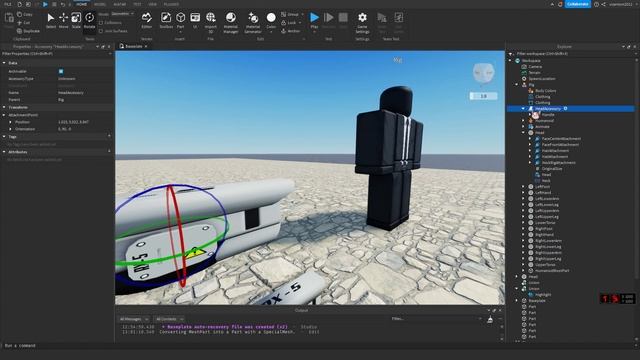Activate the Scale tool
This screenshot has width=640, height=360.
click(x=76, y=21)
